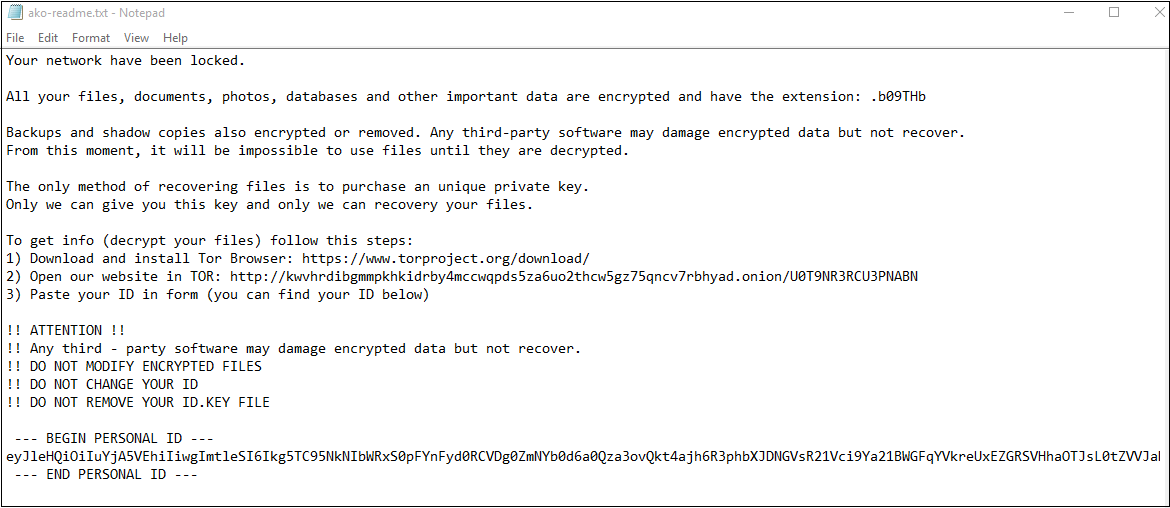Viewport: 1170px width, 508px height.
Task: Maximize the Notepad window
Action: 1114,13
